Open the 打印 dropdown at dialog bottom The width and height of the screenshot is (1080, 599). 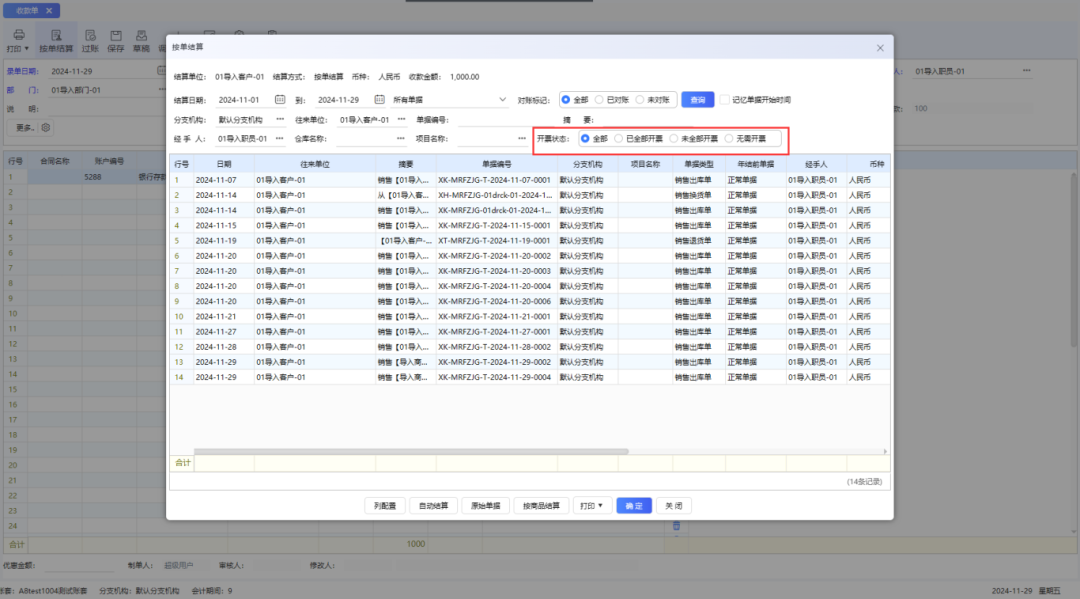(x=592, y=506)
